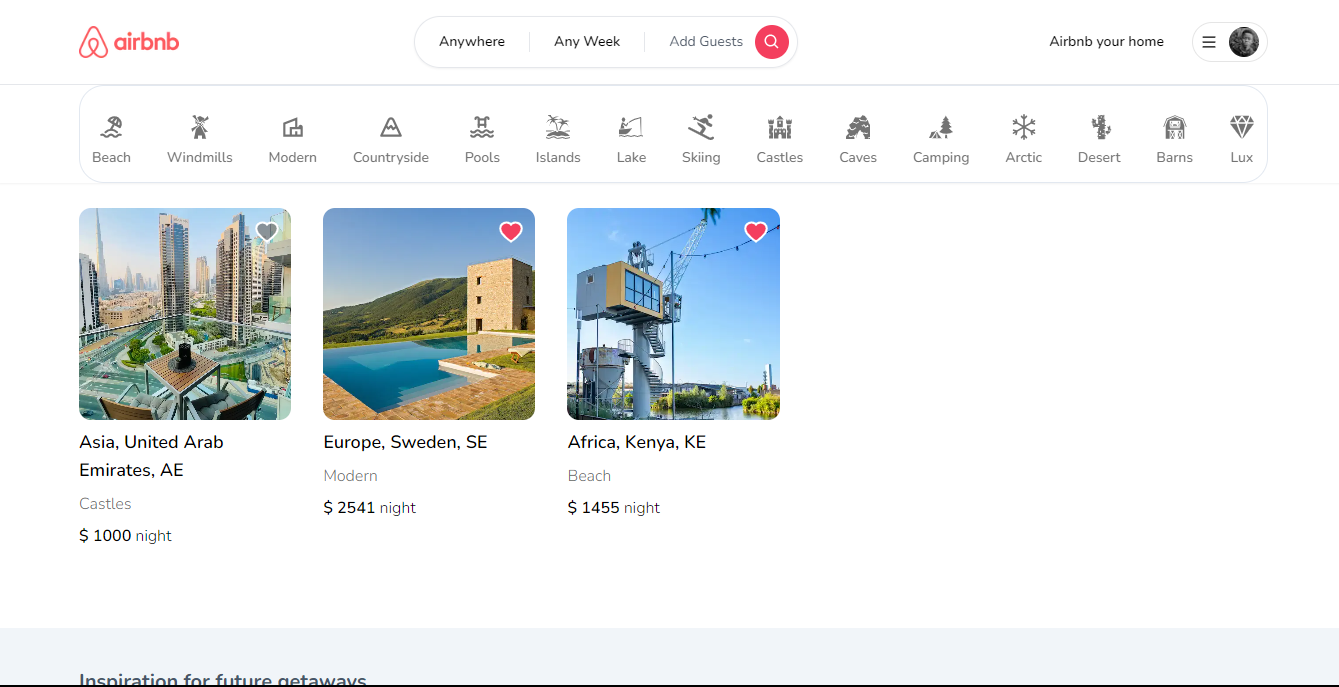Switch to the Beach category tab
Image resolution: width=1339 pixels, height=687 pixels.
pyautogui.click(x=111, y=139)
